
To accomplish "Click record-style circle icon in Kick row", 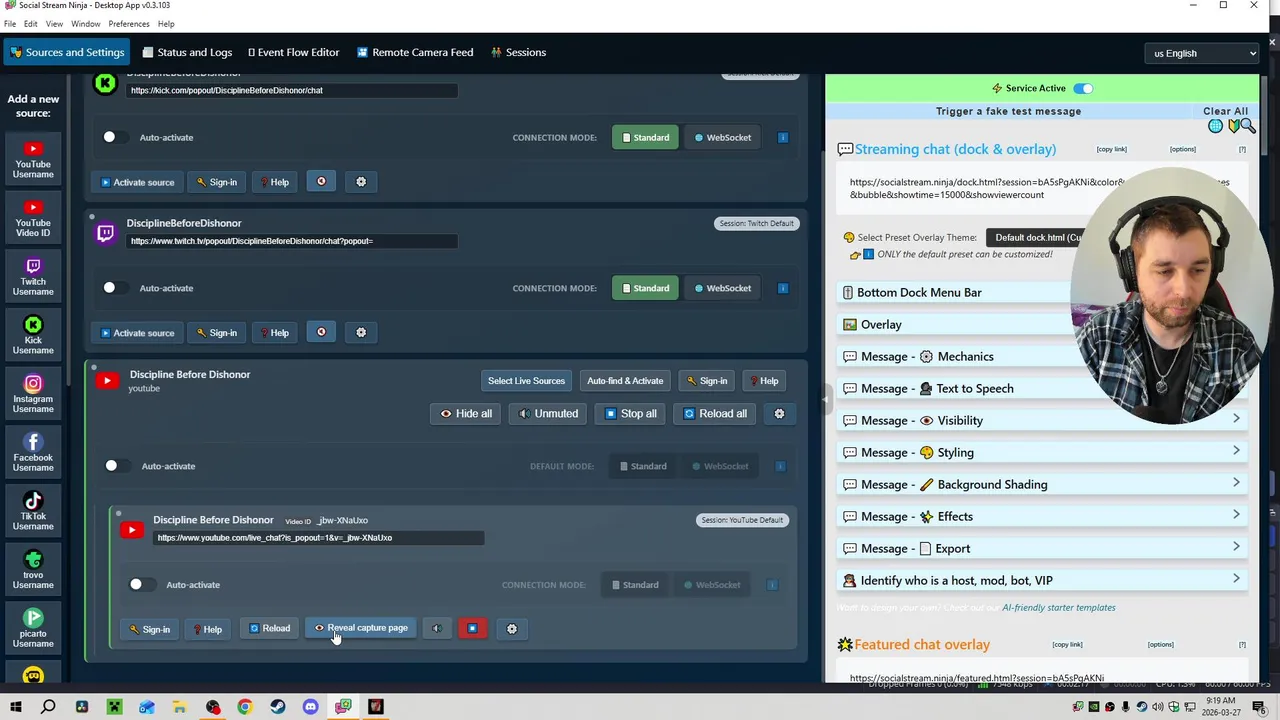I will coord(321,182).
